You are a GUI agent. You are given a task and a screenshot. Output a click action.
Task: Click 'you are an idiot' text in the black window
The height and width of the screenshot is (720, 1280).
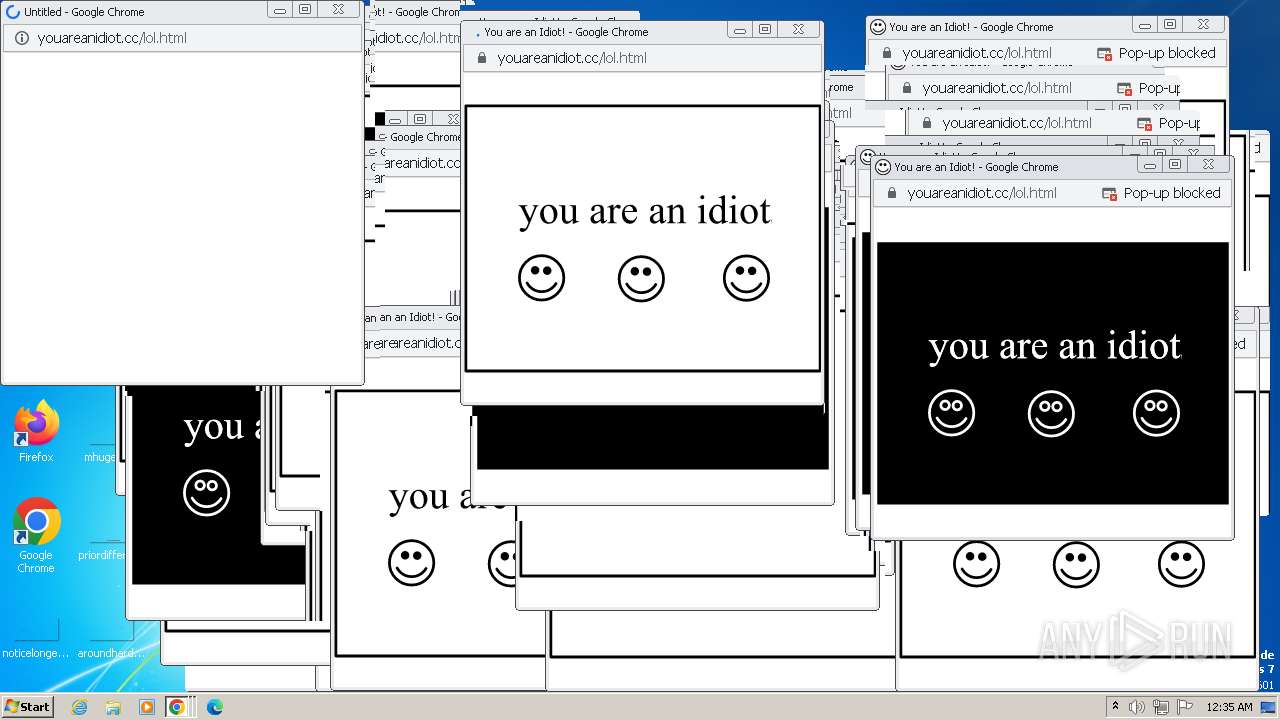point(1055,346)
